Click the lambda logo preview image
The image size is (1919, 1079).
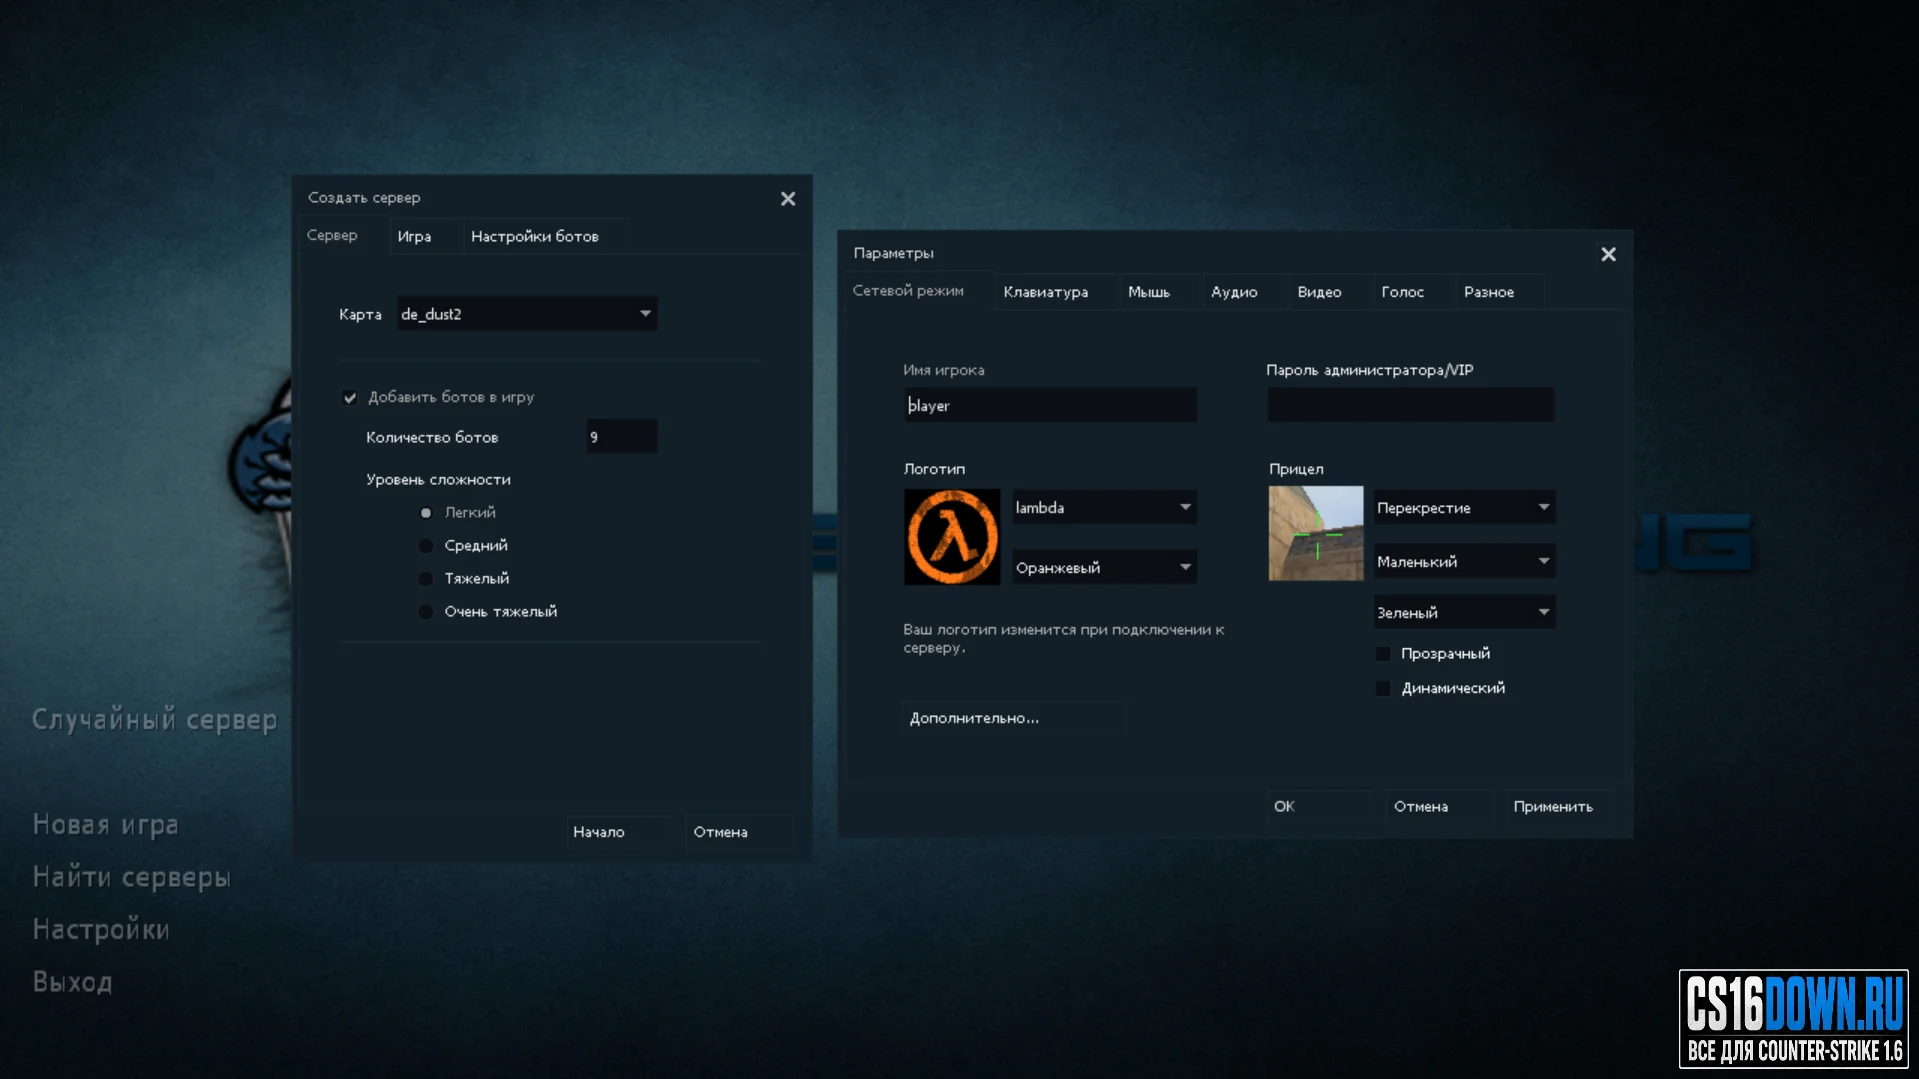tap(952, 536)
